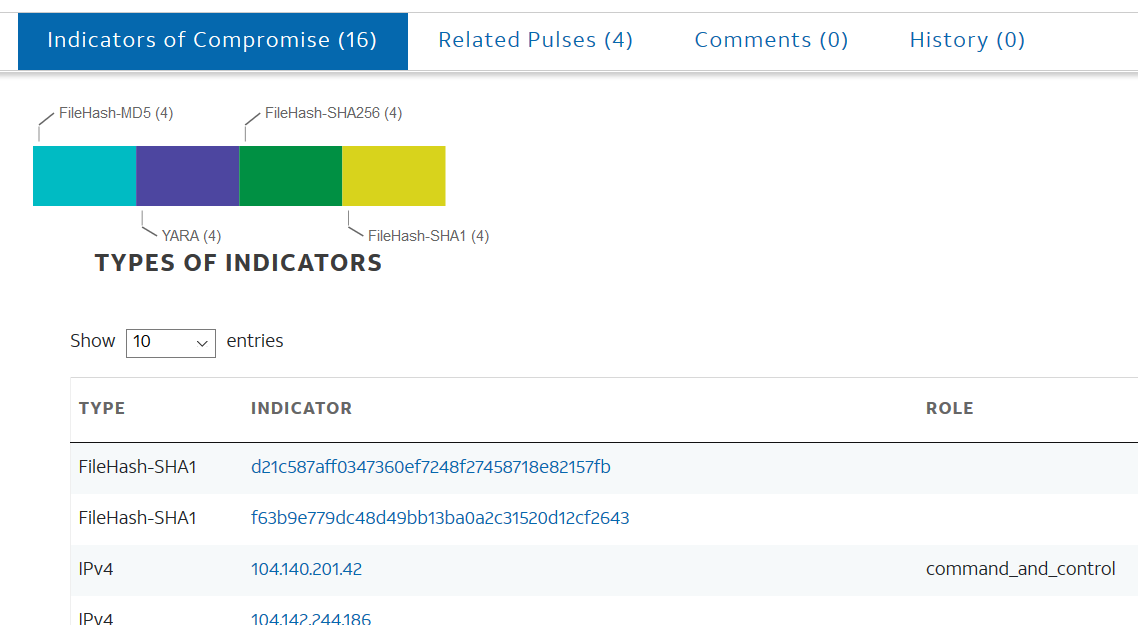Select the yellow FileHash-SHA1 segment
The width and height of the screenshot is (1138, 625).
[393, 175]
